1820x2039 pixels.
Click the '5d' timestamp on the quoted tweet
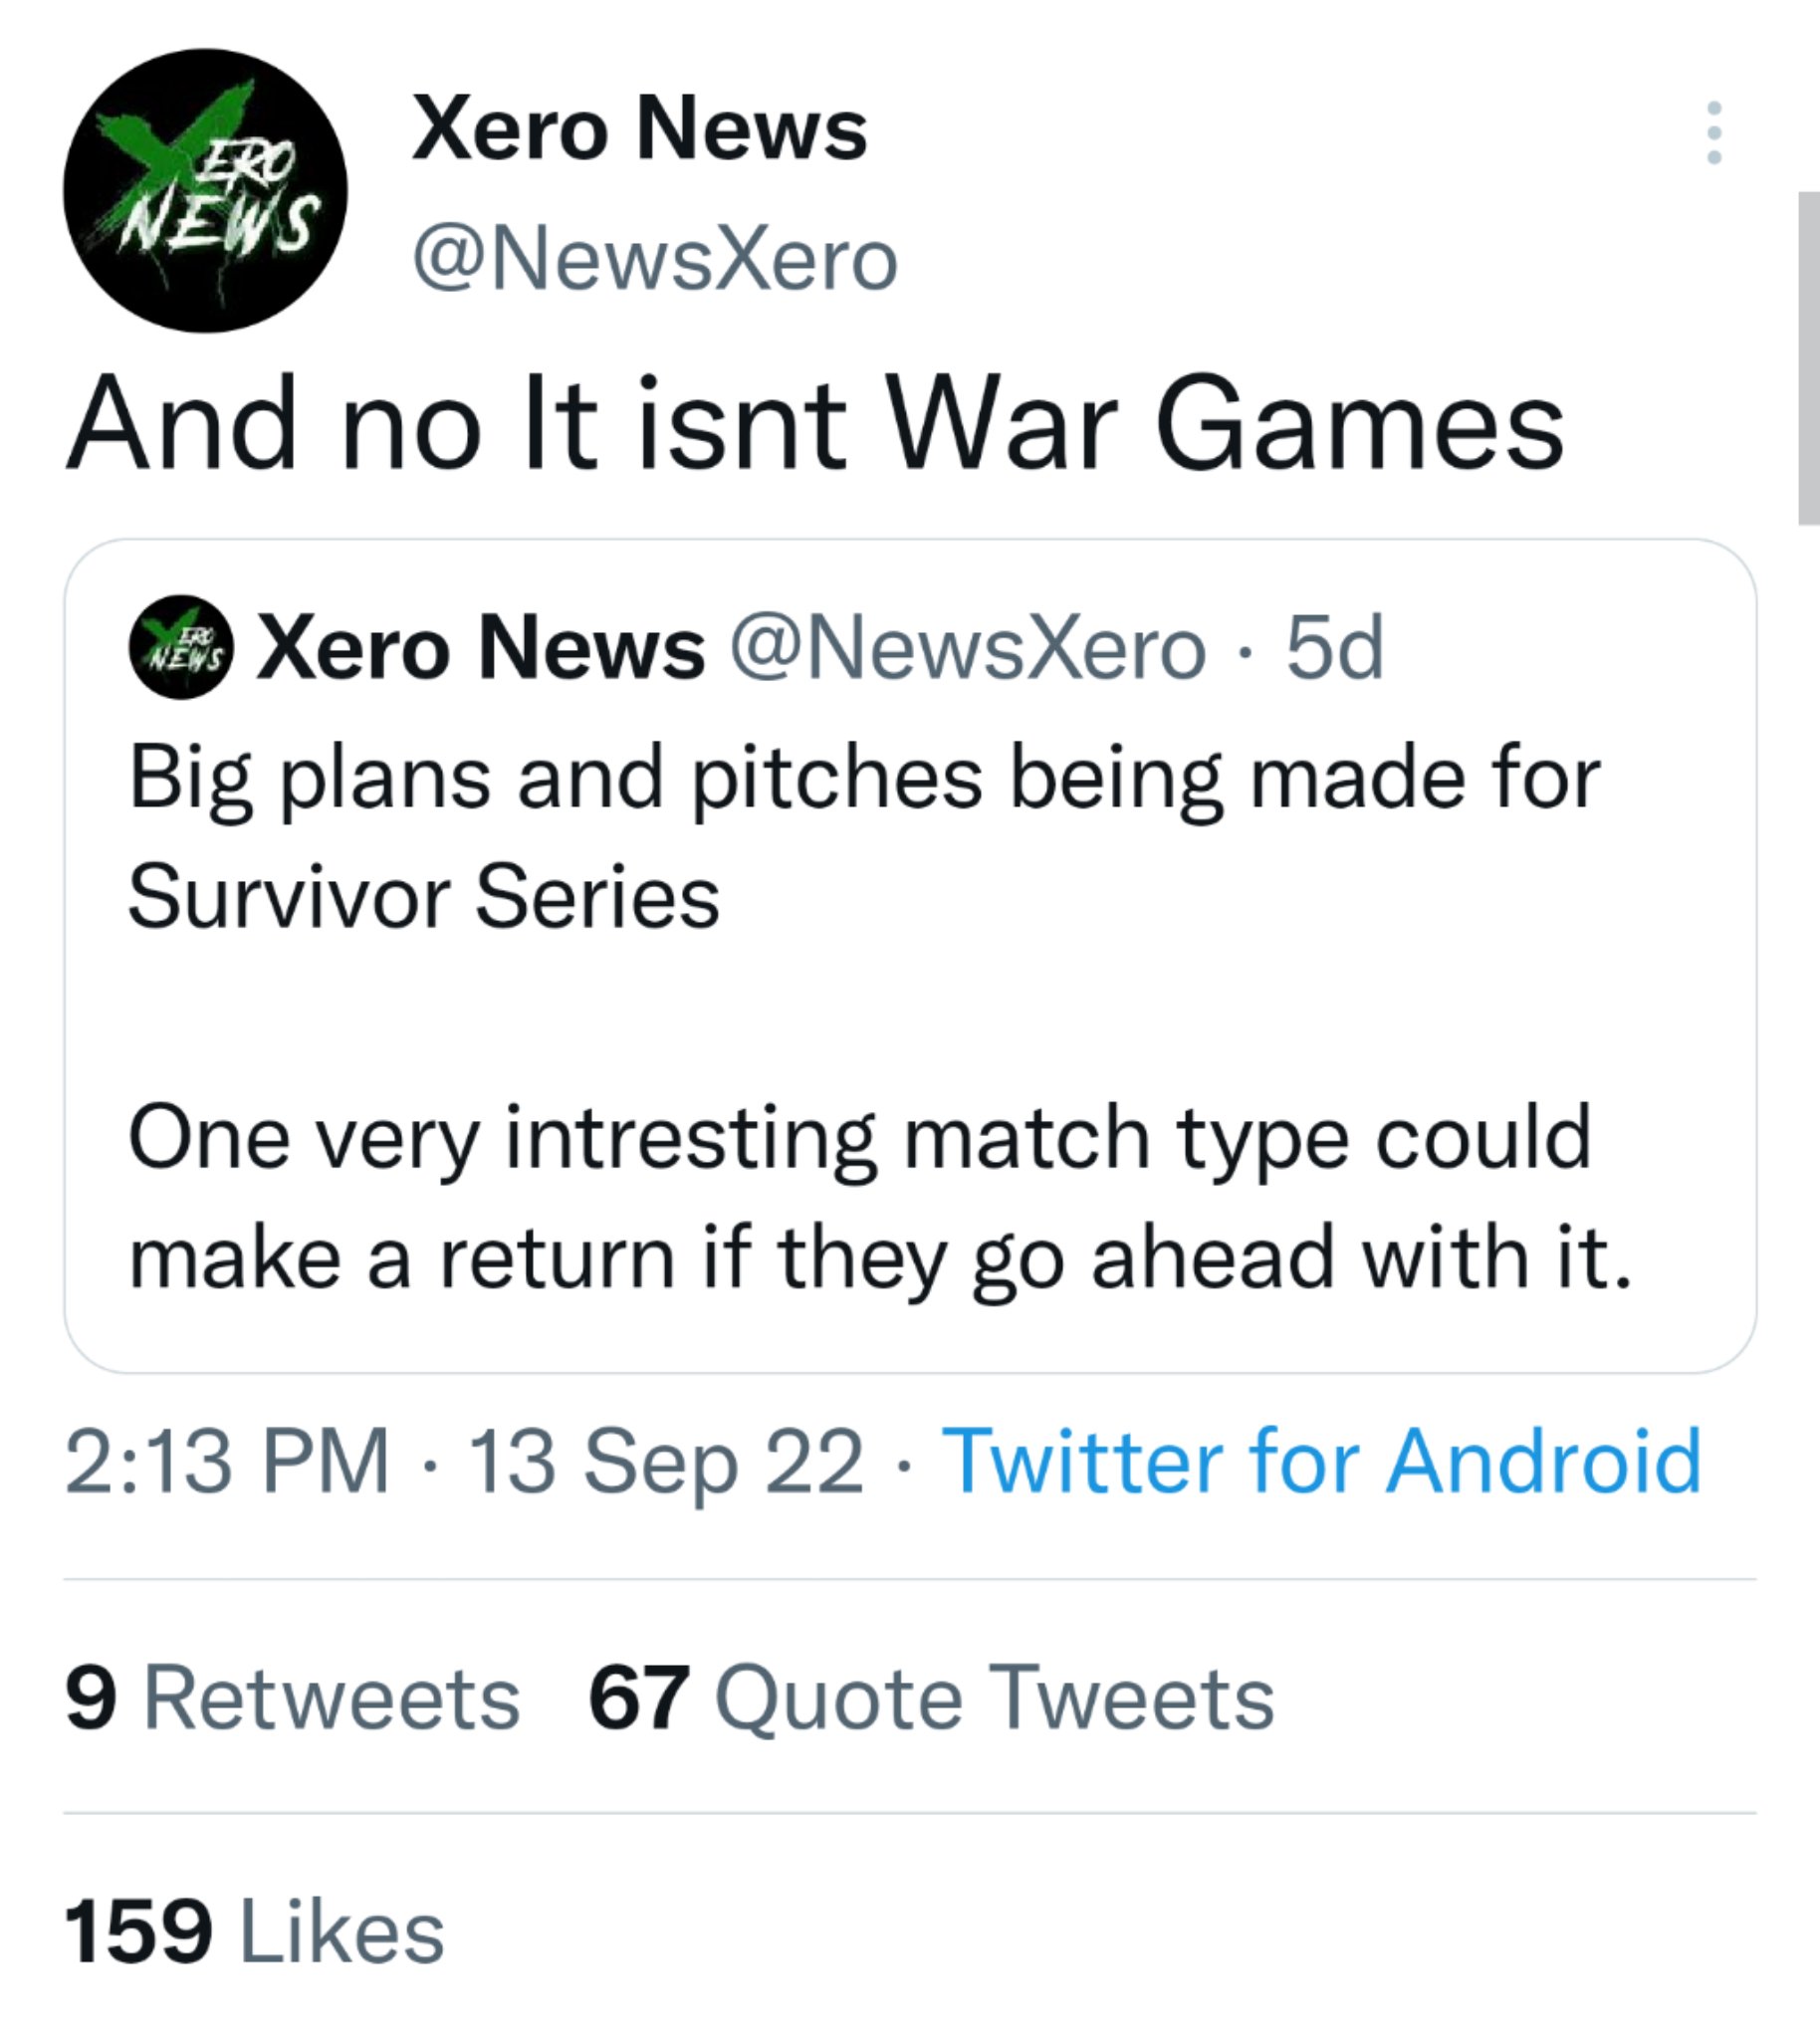coord(1334,648)
